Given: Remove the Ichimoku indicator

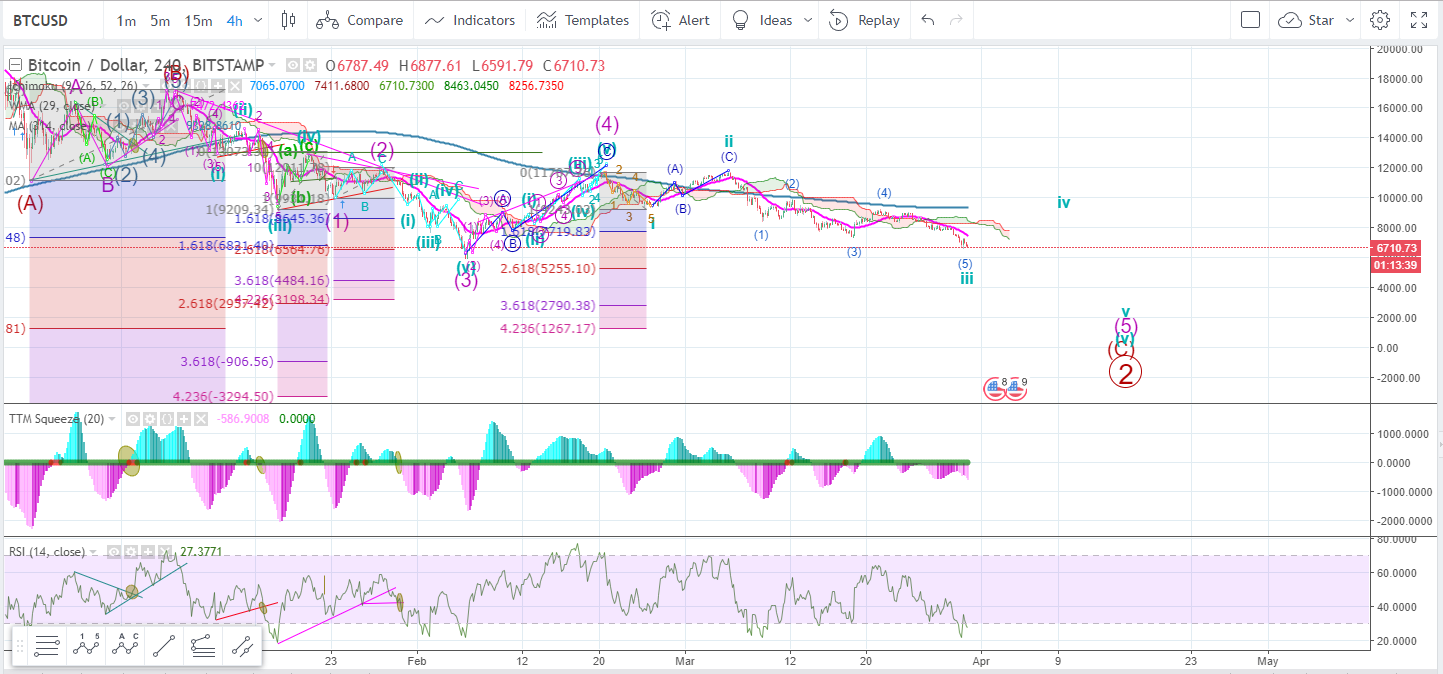Looking at the screenshot, I should [x=235, y=86].
